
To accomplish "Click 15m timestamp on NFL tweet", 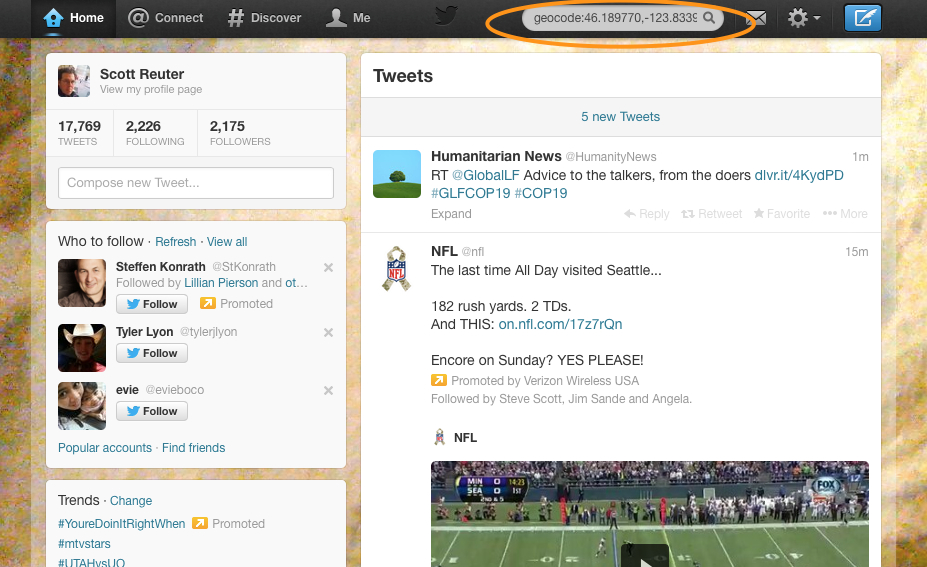I will pyautogui.click(x=856, y=252).
